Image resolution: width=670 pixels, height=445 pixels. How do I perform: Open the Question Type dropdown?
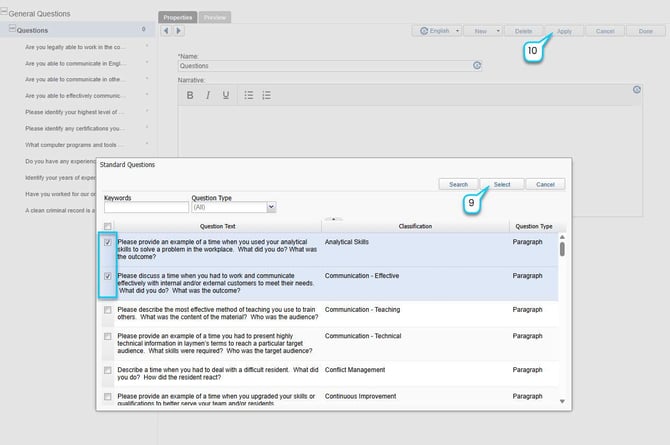[271, 207]
